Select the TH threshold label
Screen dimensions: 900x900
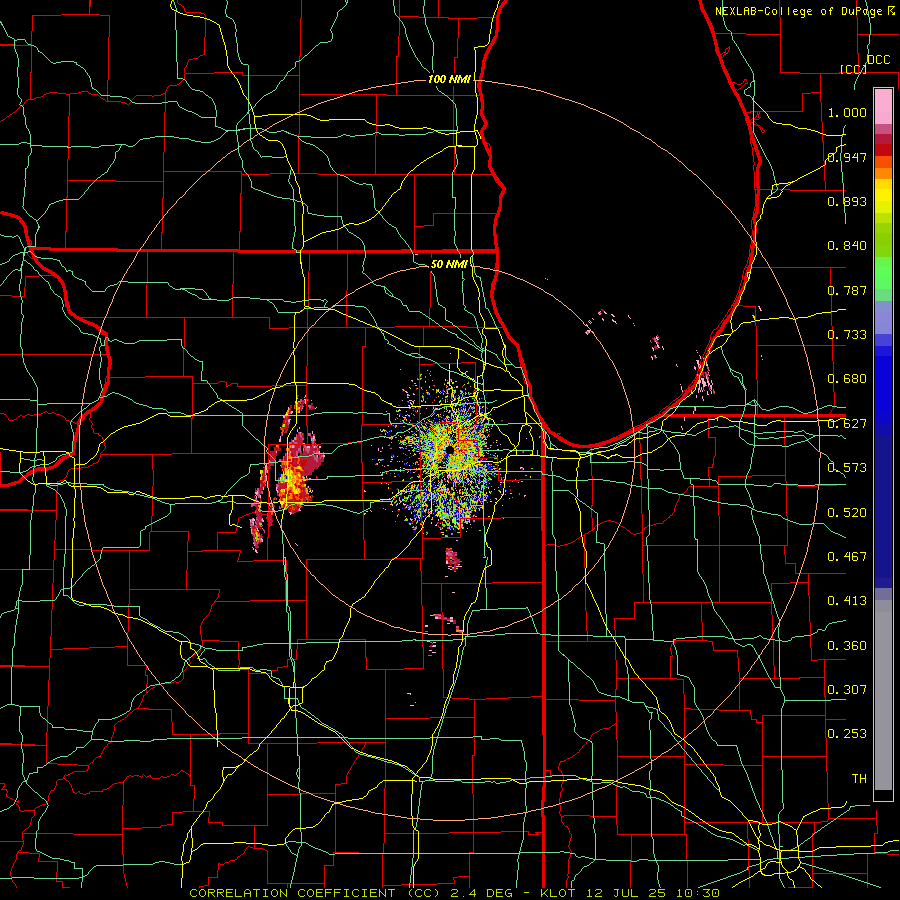tap(859, 778)
